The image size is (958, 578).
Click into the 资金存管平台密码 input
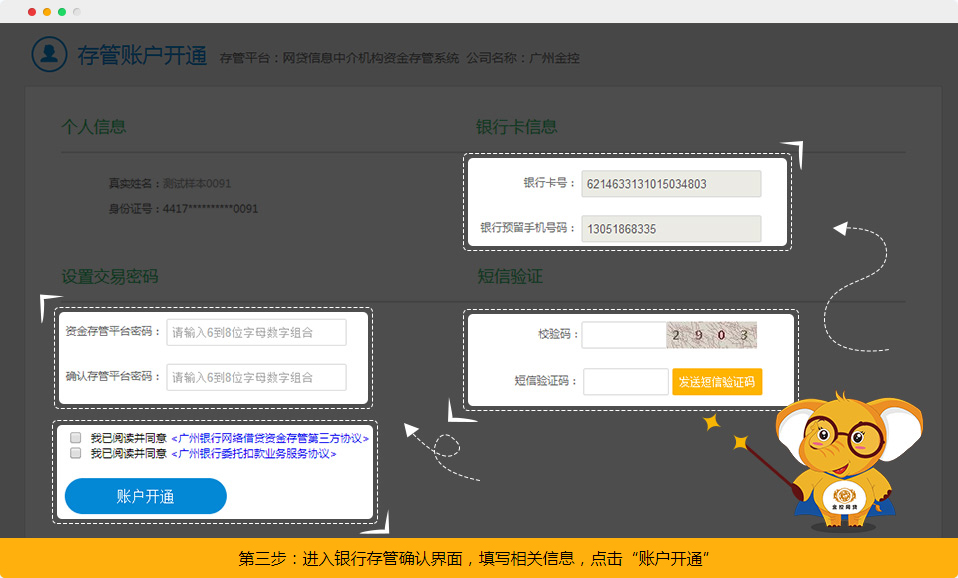(x=256, y=332)
